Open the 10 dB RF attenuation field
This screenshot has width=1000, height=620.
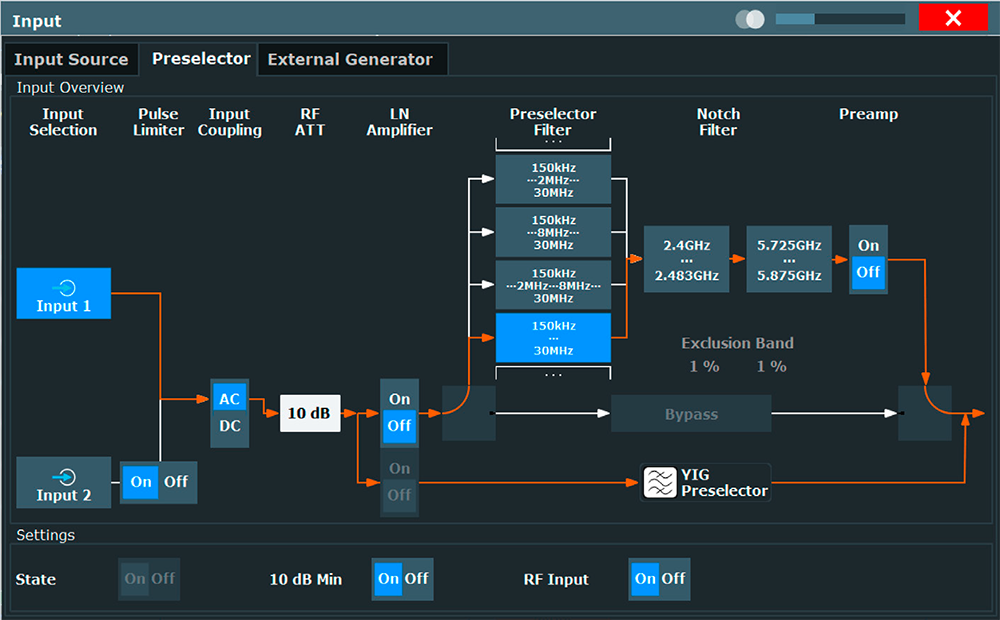pyautogui.click(x=310, y=413)
